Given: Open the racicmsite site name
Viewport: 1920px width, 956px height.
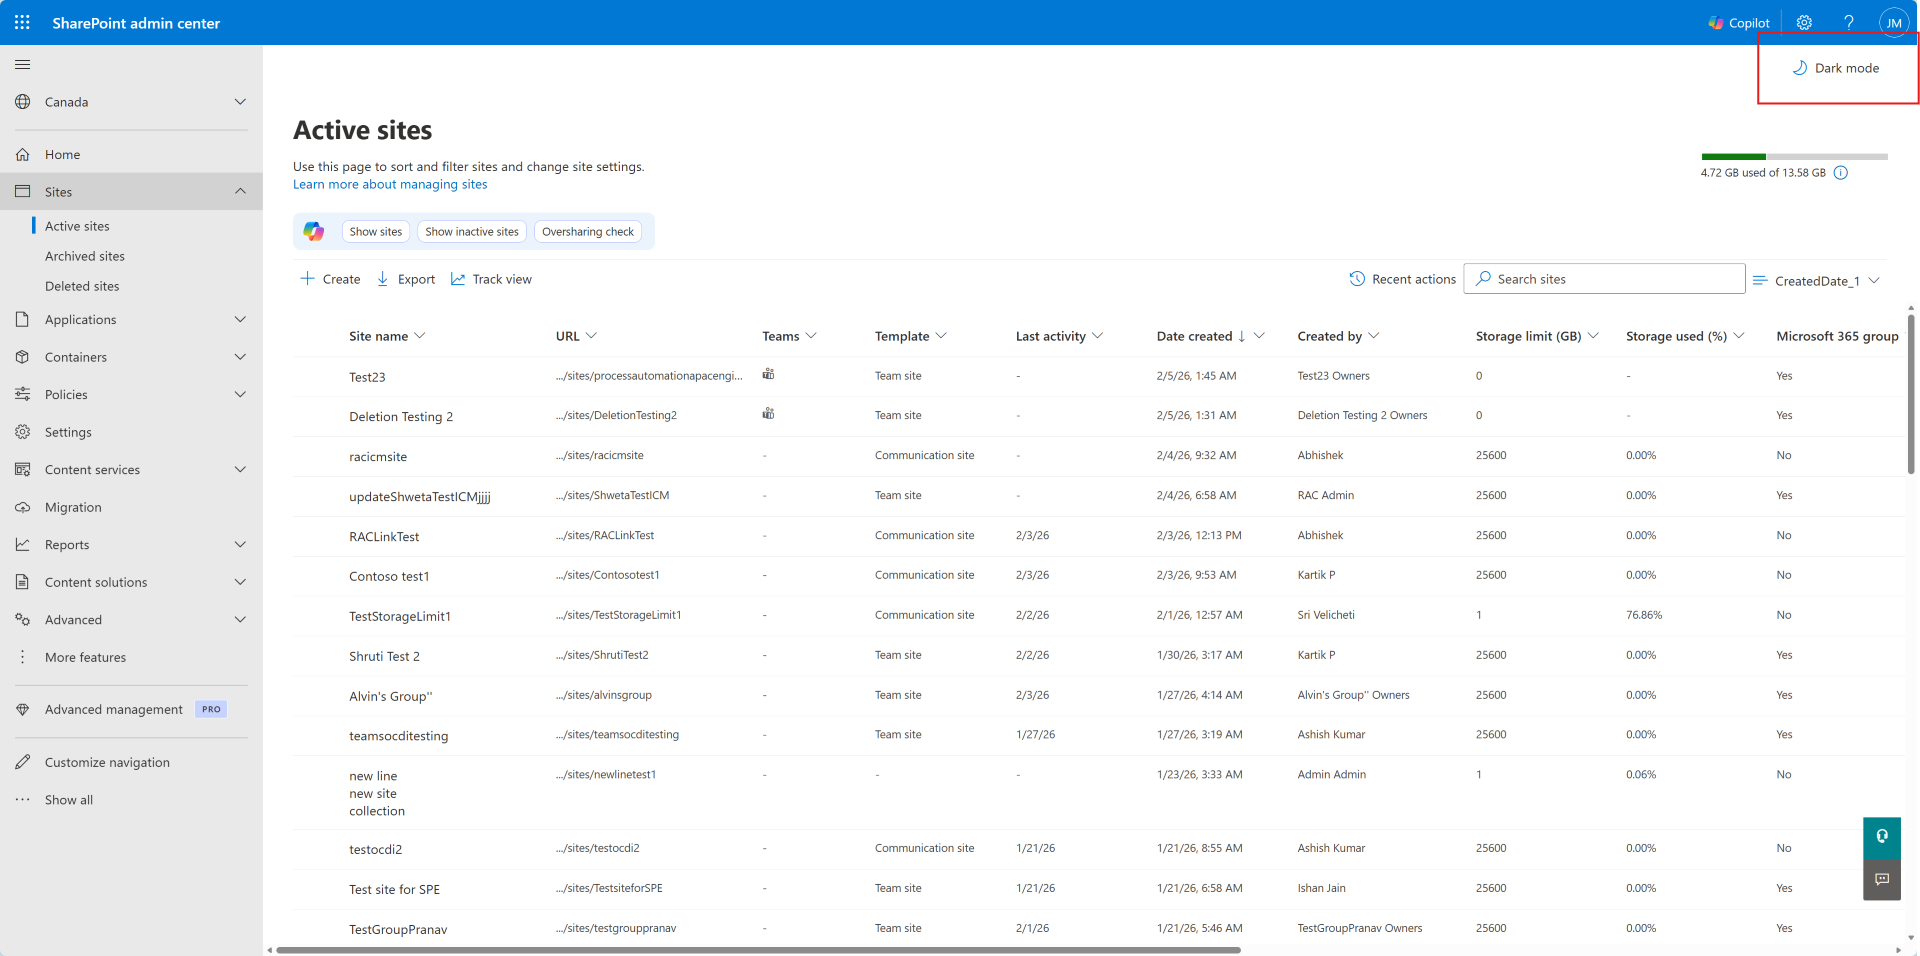Looking at the screenshot, I should [378, 457].
